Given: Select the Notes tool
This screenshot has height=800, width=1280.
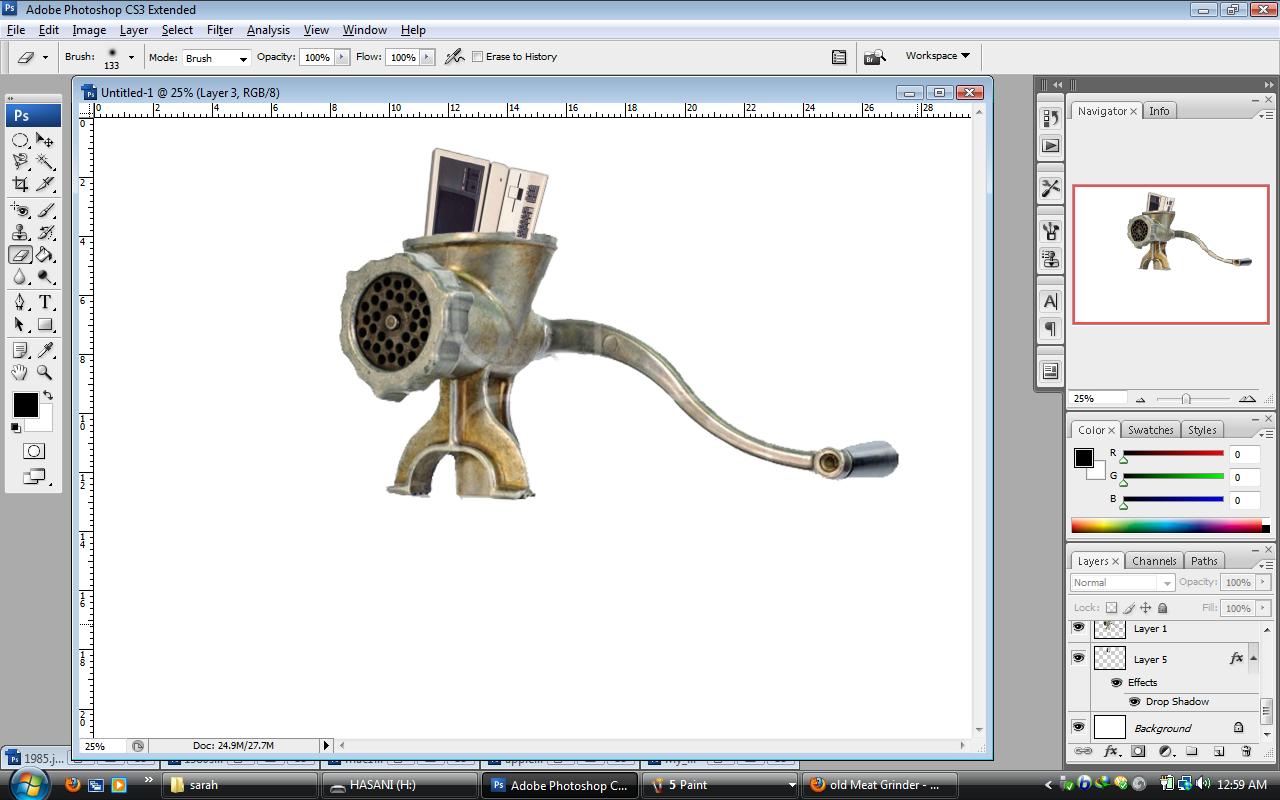Looking at the screenshot, I should (20, 350).
